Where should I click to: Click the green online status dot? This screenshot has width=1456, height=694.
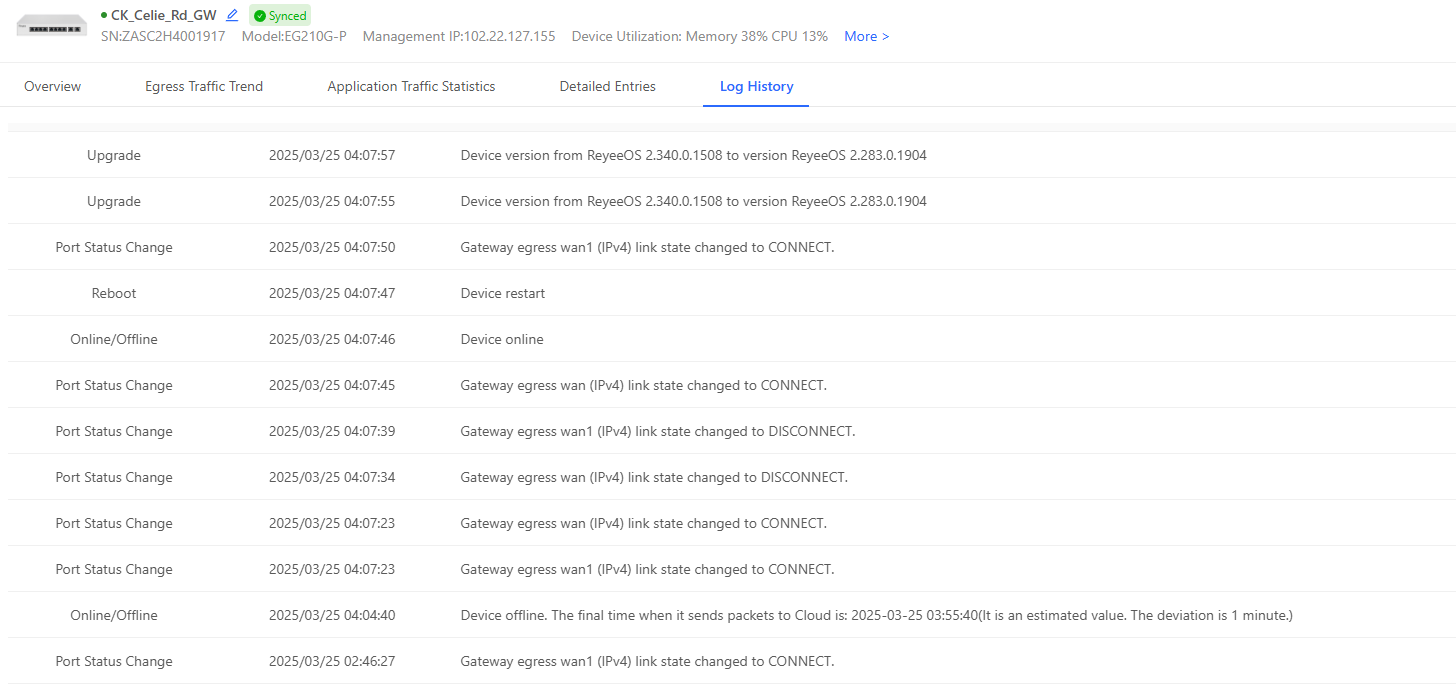104,15
